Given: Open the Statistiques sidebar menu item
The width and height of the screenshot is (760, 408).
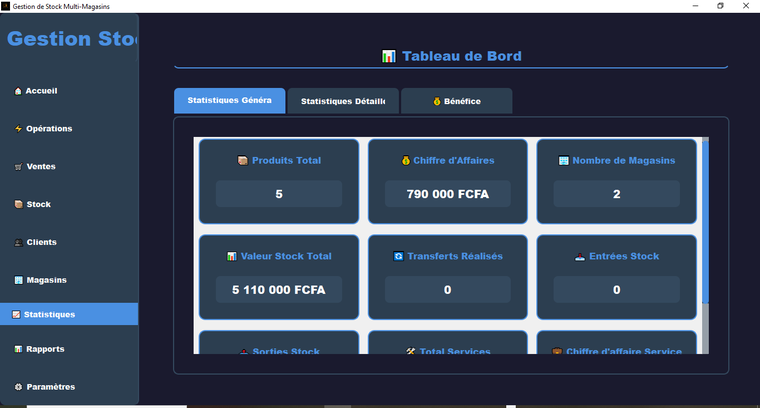Looking at the screenshot, I should tap(69, 314).
